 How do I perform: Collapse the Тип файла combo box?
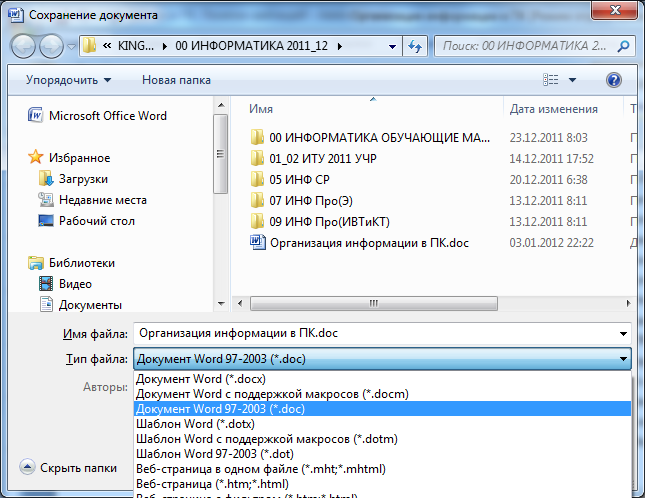click(x=623, y=359)
